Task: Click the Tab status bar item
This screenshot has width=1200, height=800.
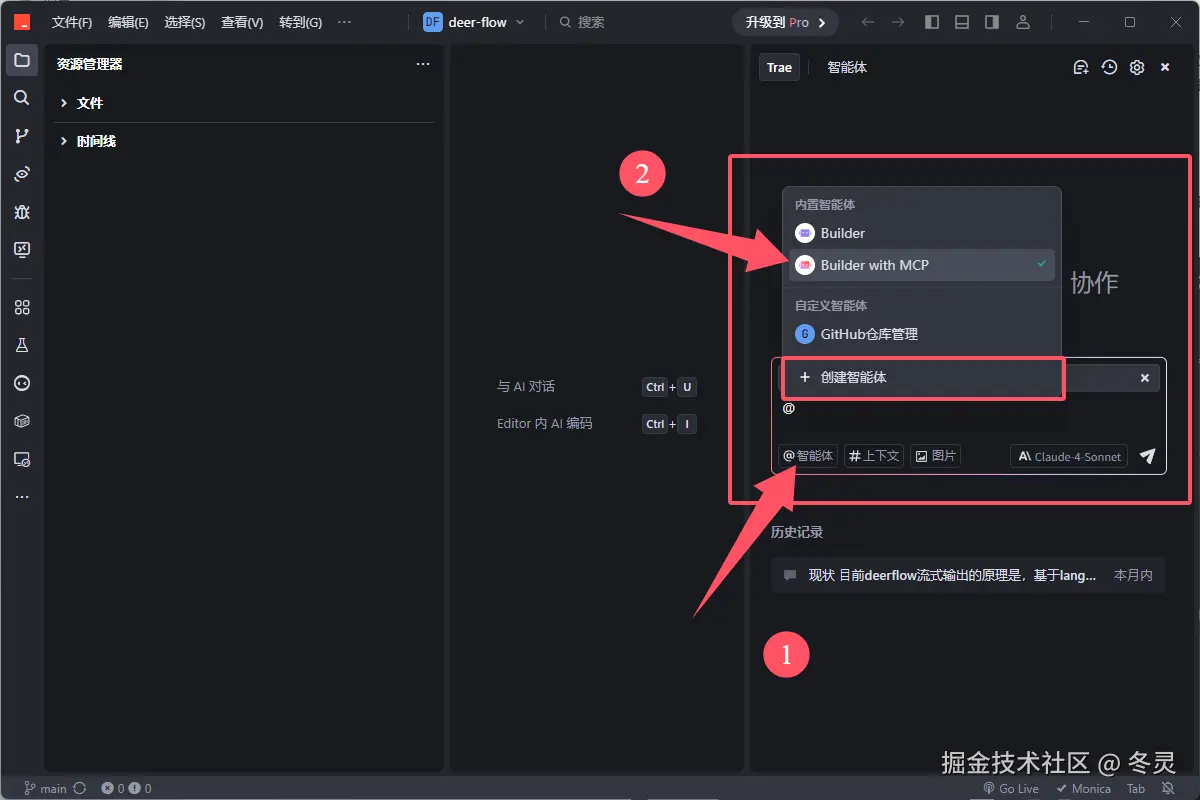Action: pos(1136,788)
